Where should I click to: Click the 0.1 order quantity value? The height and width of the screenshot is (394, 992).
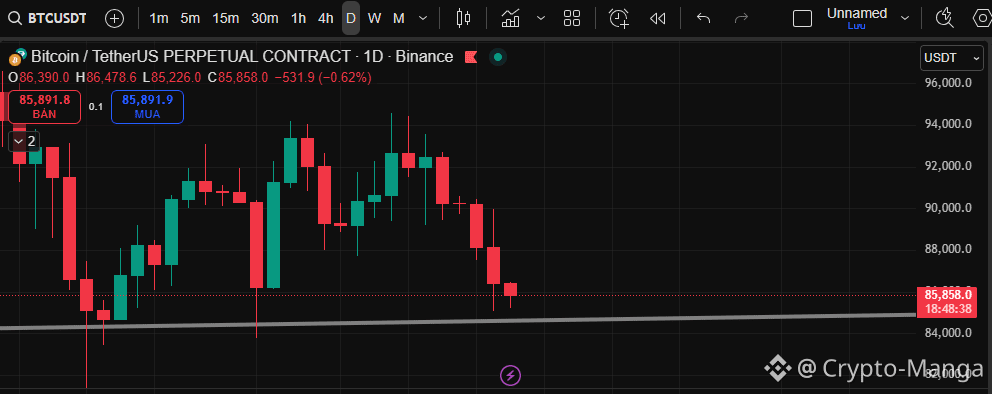[x=96, y=107]
